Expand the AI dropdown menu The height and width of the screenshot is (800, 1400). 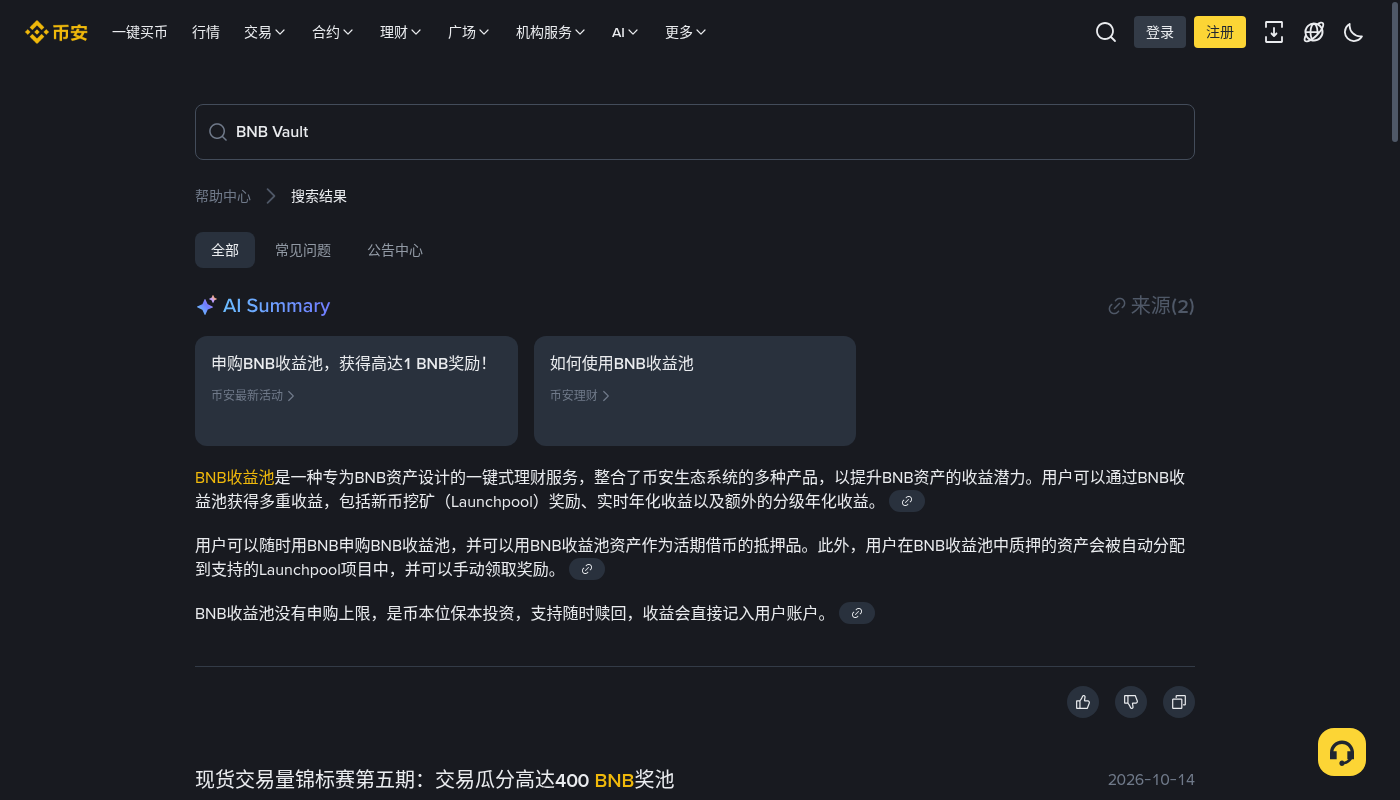coord(626,32)
